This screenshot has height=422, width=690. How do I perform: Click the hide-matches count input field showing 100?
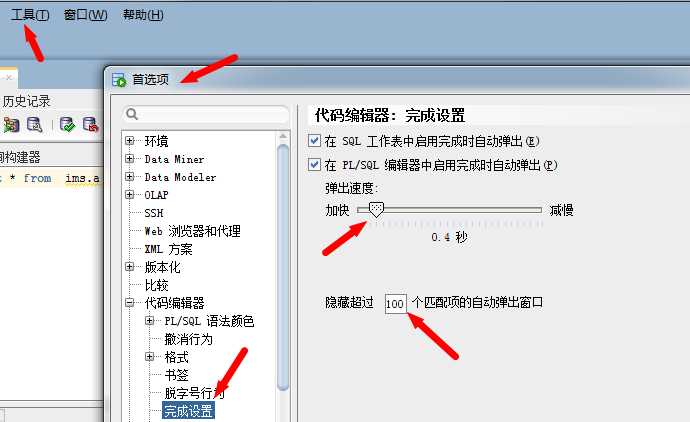[x=395, y=303]
